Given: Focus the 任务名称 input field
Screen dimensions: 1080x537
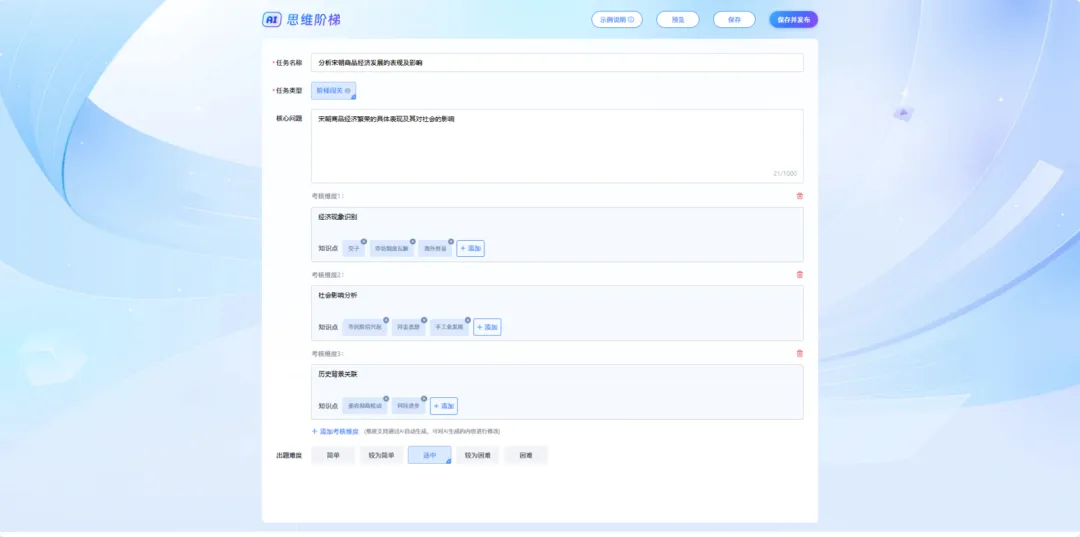Looking at the screenshot, I should 557,63.
